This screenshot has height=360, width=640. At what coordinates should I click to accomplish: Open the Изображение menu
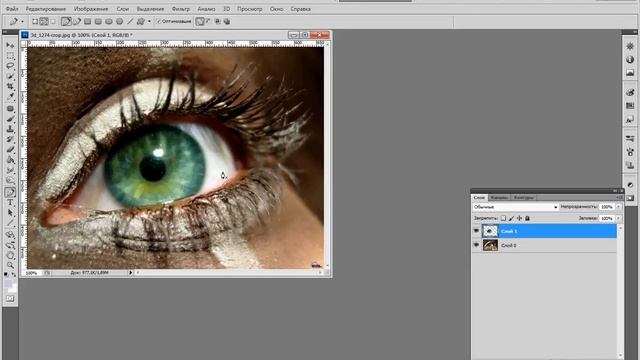pos(91,9)
